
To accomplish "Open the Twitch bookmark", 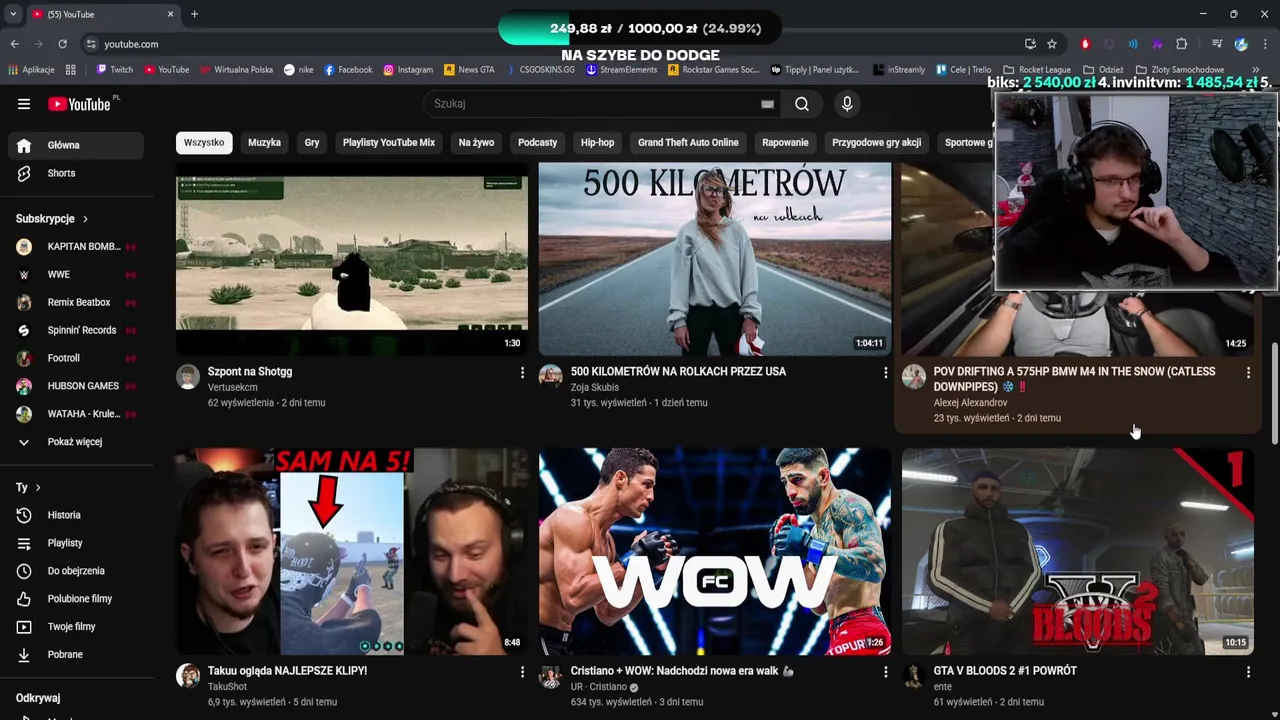I will [x=114, y=70].
